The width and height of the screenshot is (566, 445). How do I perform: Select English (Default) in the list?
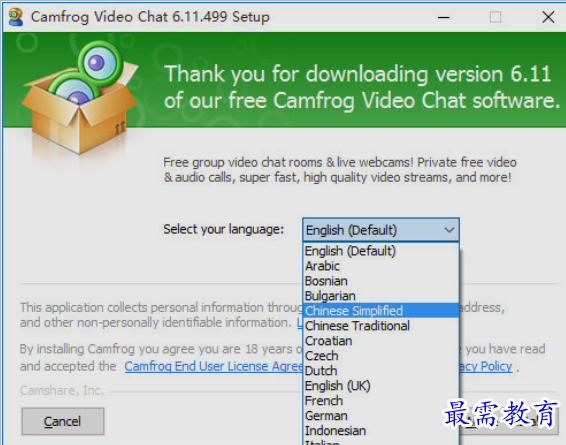pyautogui.click(x=381, y=251)
